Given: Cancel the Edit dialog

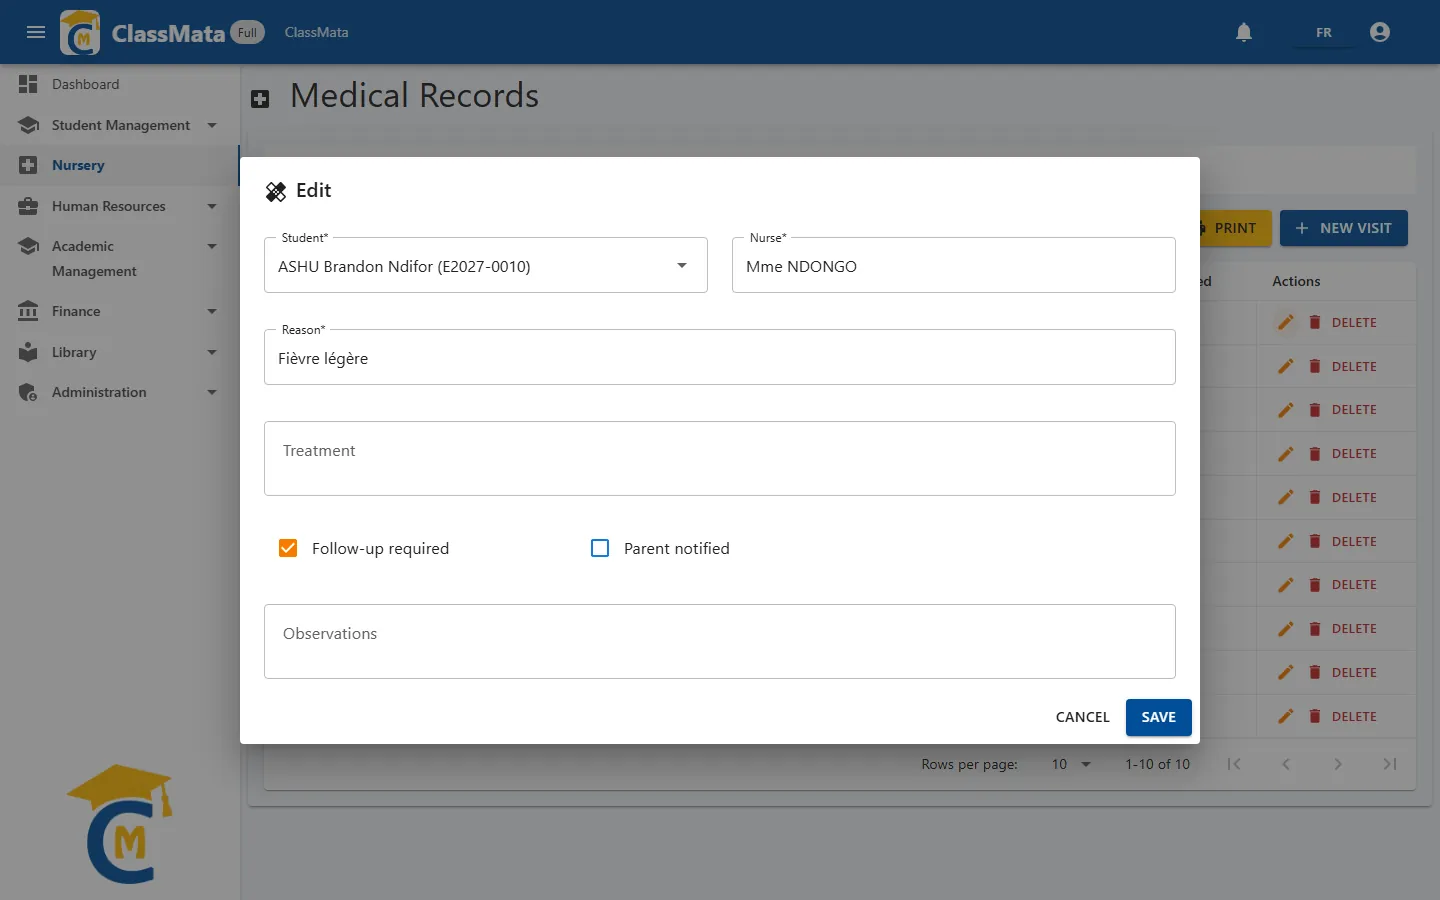Looking at the screenshot, I should point(1083,717).
